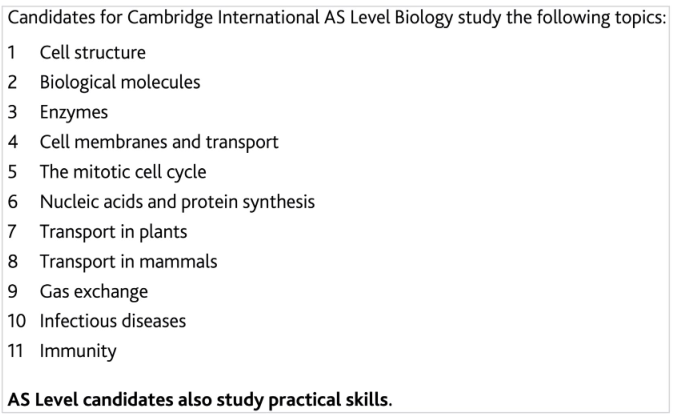674x419 pixels.
Task: Click 'Nucleic acids and protein synthesis' text
Action: tap(178, 202)
